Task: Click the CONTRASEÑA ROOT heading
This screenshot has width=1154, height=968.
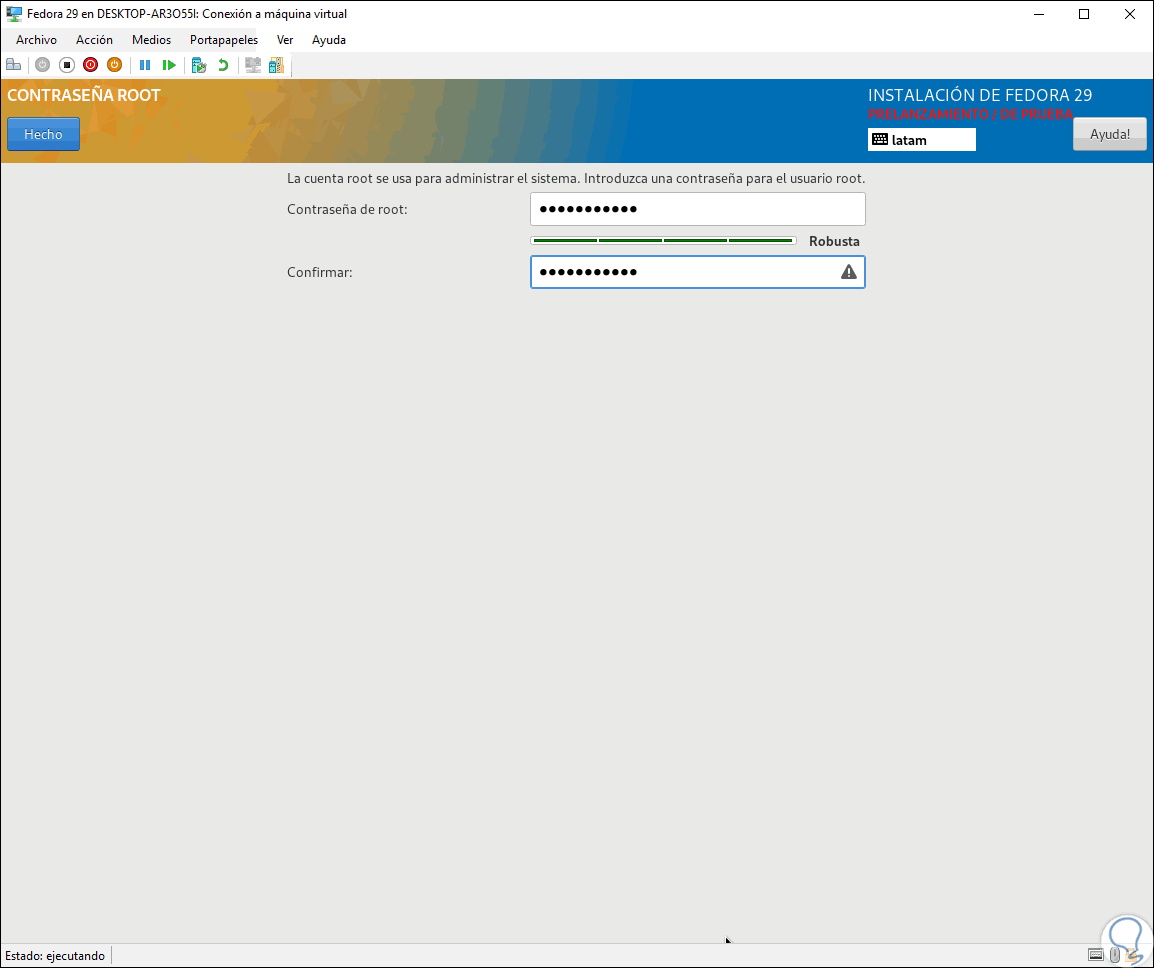Action: (84, 95)
